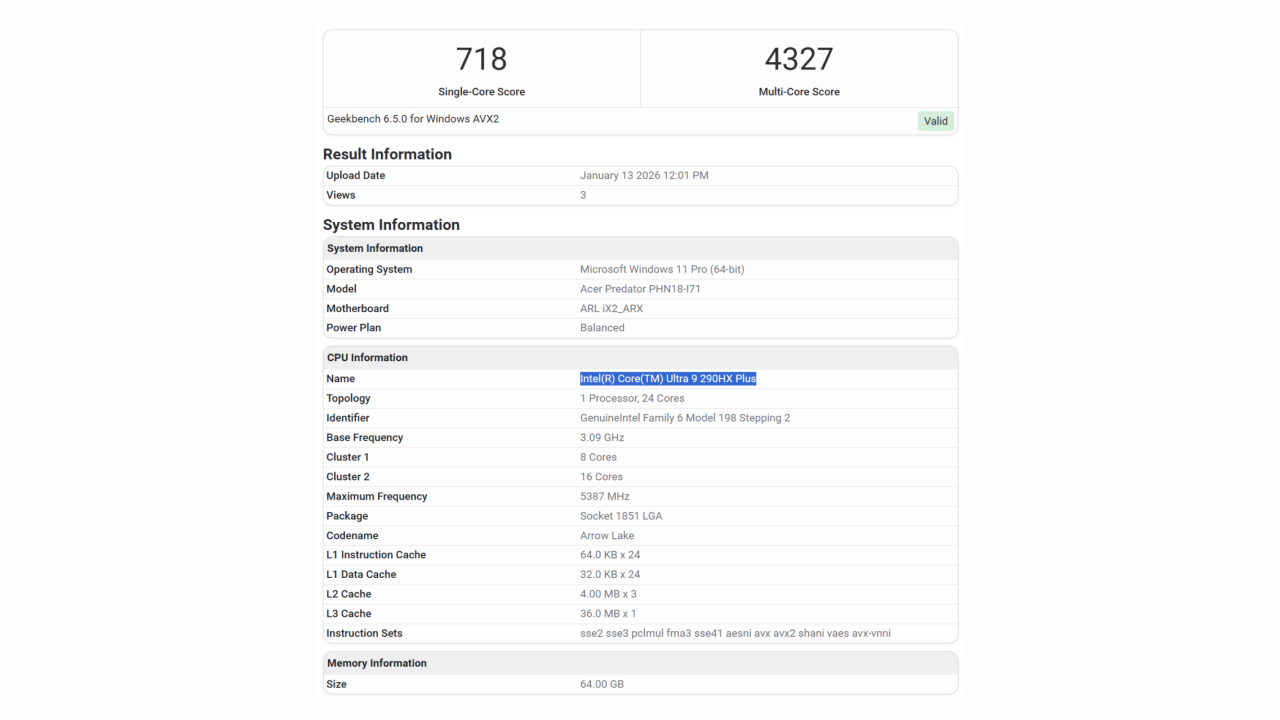Click the Balanced power plan value
Viewport: 1280px width, 720px height.
pos(602,328)
